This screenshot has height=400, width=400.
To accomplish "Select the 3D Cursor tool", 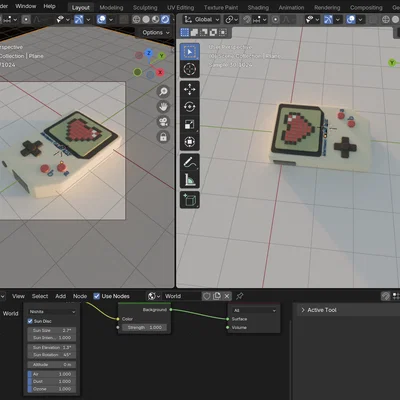I will click(x=190, y=69).
